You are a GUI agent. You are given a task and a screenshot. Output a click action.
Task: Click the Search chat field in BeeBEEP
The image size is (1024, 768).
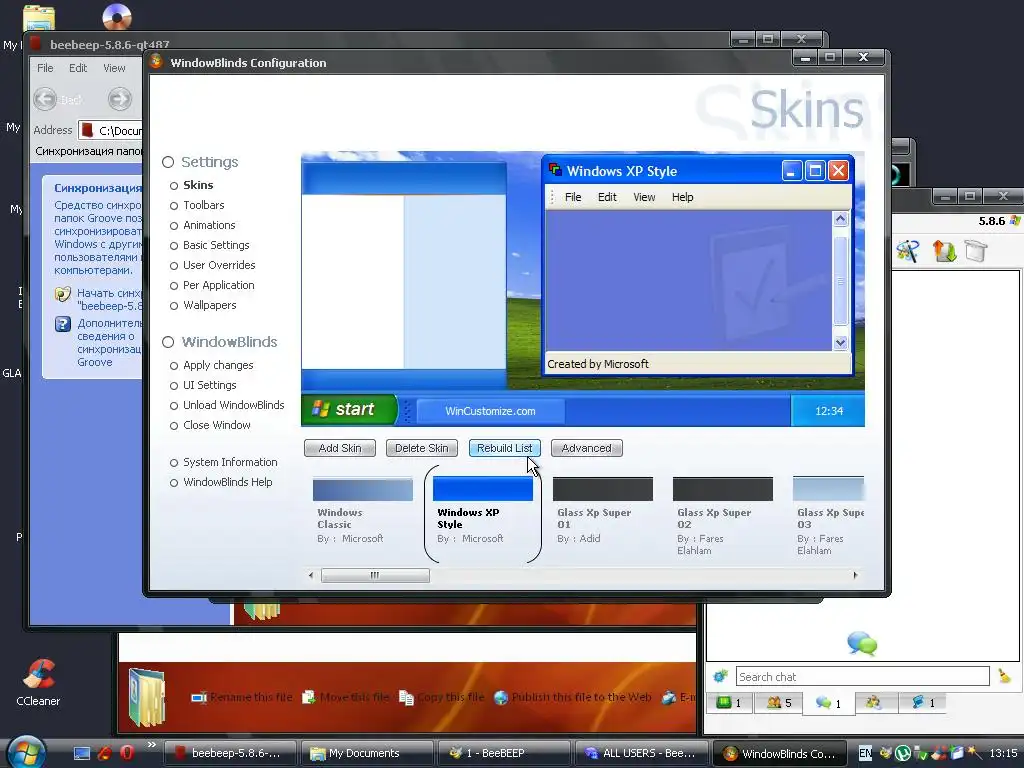coord(863,677)
